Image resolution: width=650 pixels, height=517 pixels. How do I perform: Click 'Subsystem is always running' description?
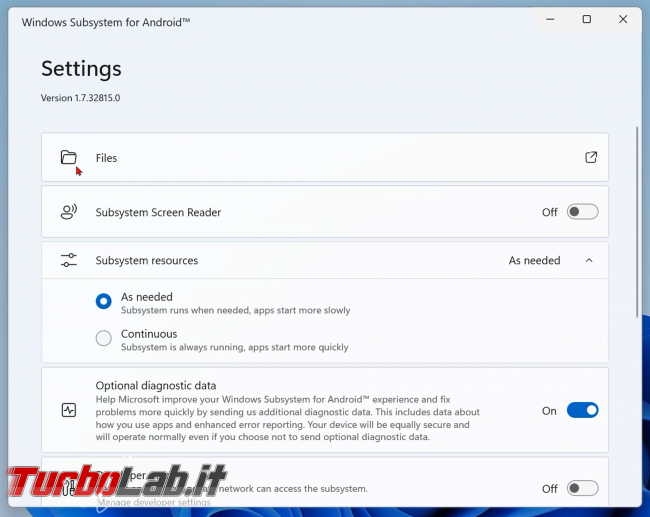[x=235, y=347]
